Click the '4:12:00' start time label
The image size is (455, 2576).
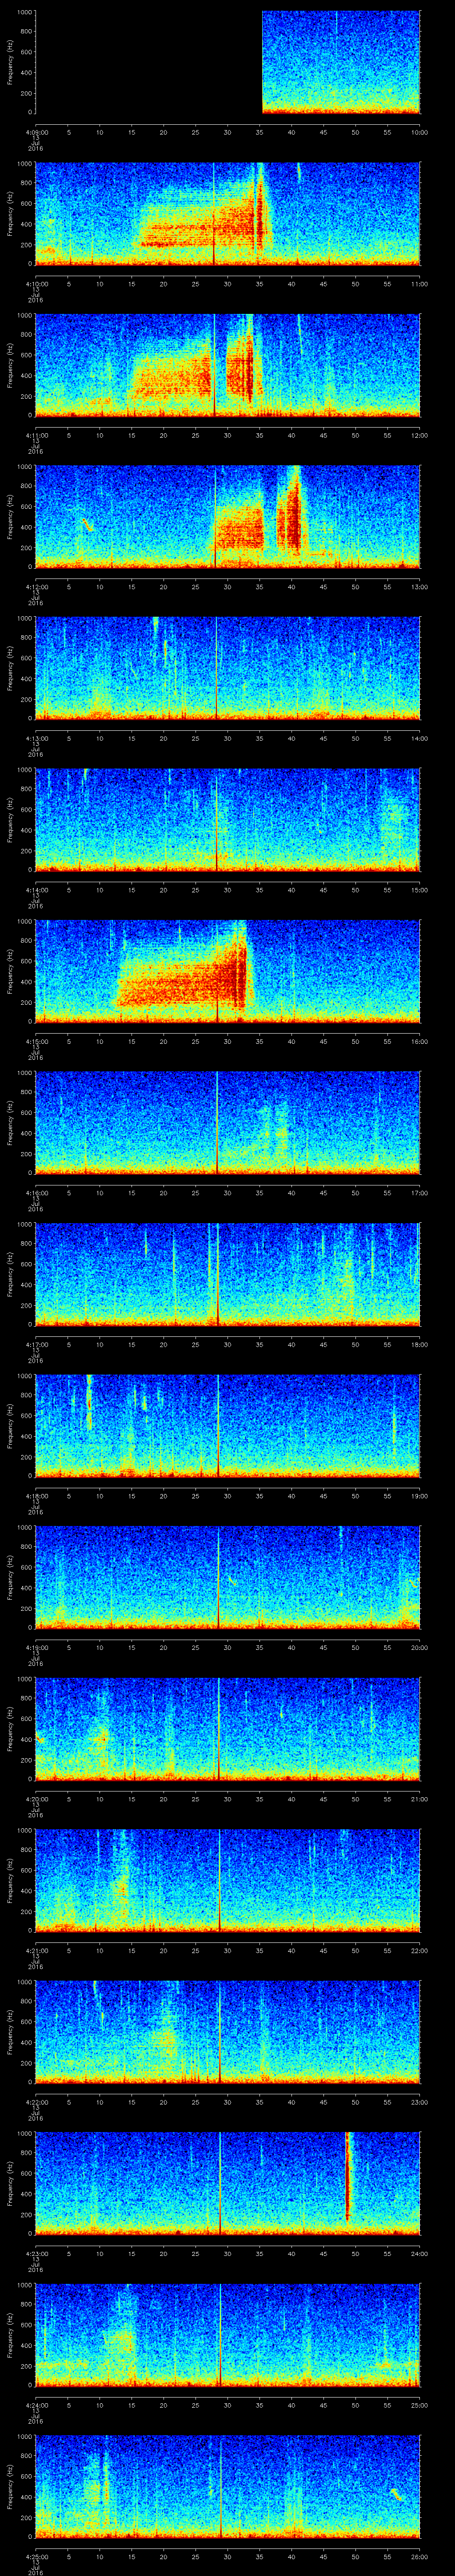point(36,587)
